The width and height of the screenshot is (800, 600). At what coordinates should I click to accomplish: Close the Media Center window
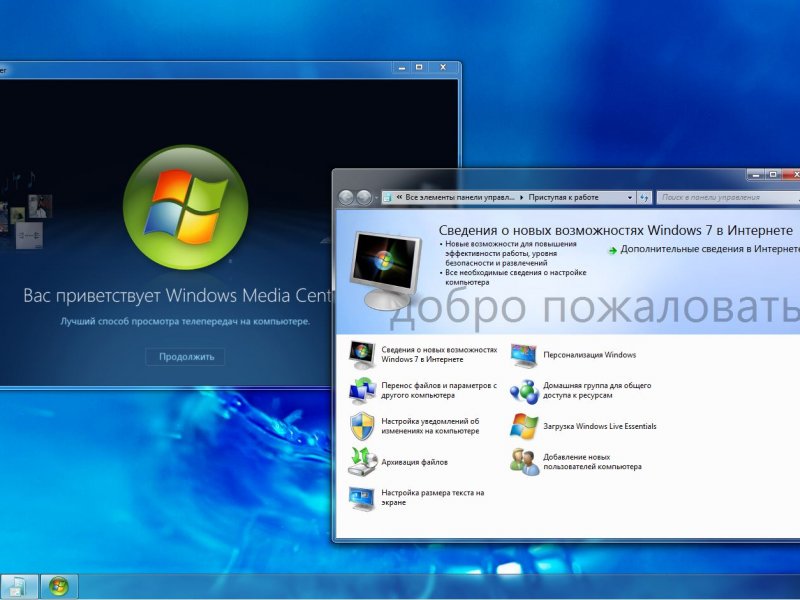[443, 67]
